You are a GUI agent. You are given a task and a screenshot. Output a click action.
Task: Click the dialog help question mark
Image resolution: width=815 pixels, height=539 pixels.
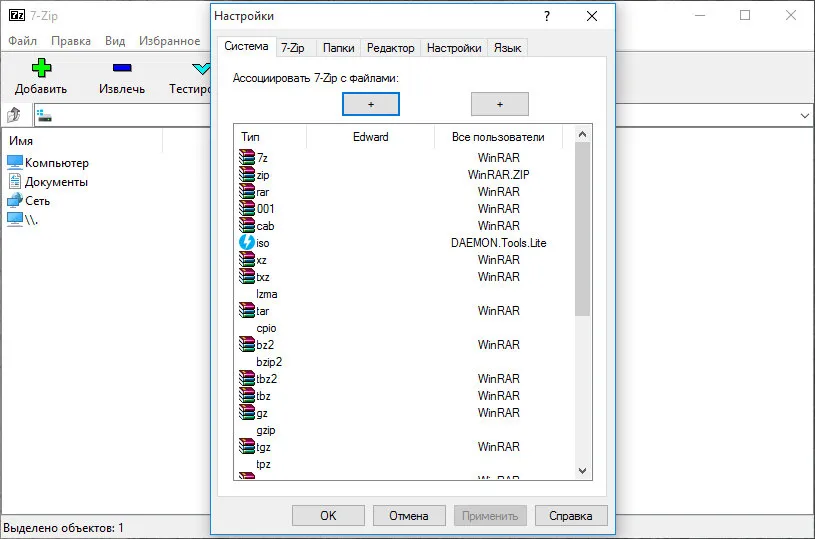click(x=547, y=16)
